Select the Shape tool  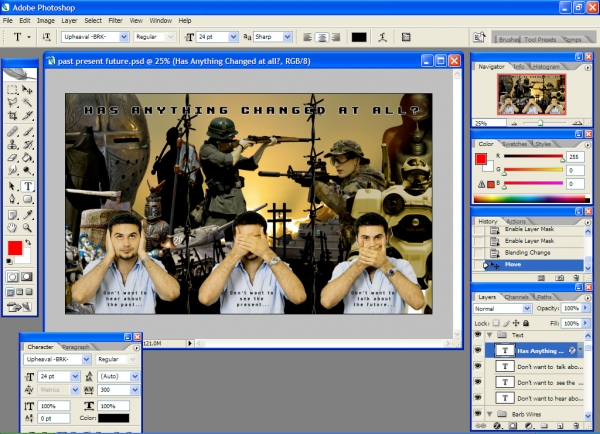(27, 199)
